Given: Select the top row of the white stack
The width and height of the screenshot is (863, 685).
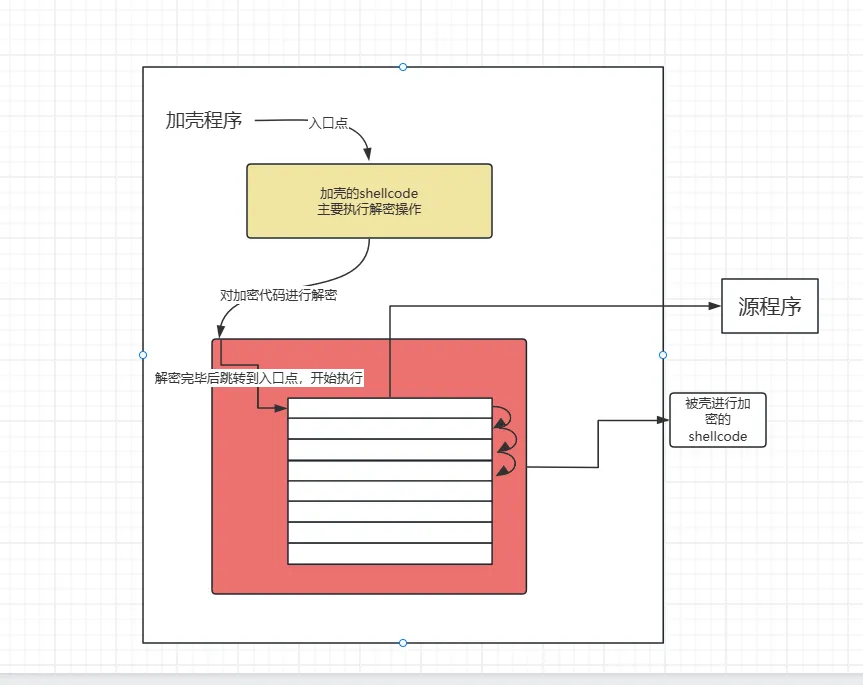Looking at the screenshot, I should [x=390, y=408].
